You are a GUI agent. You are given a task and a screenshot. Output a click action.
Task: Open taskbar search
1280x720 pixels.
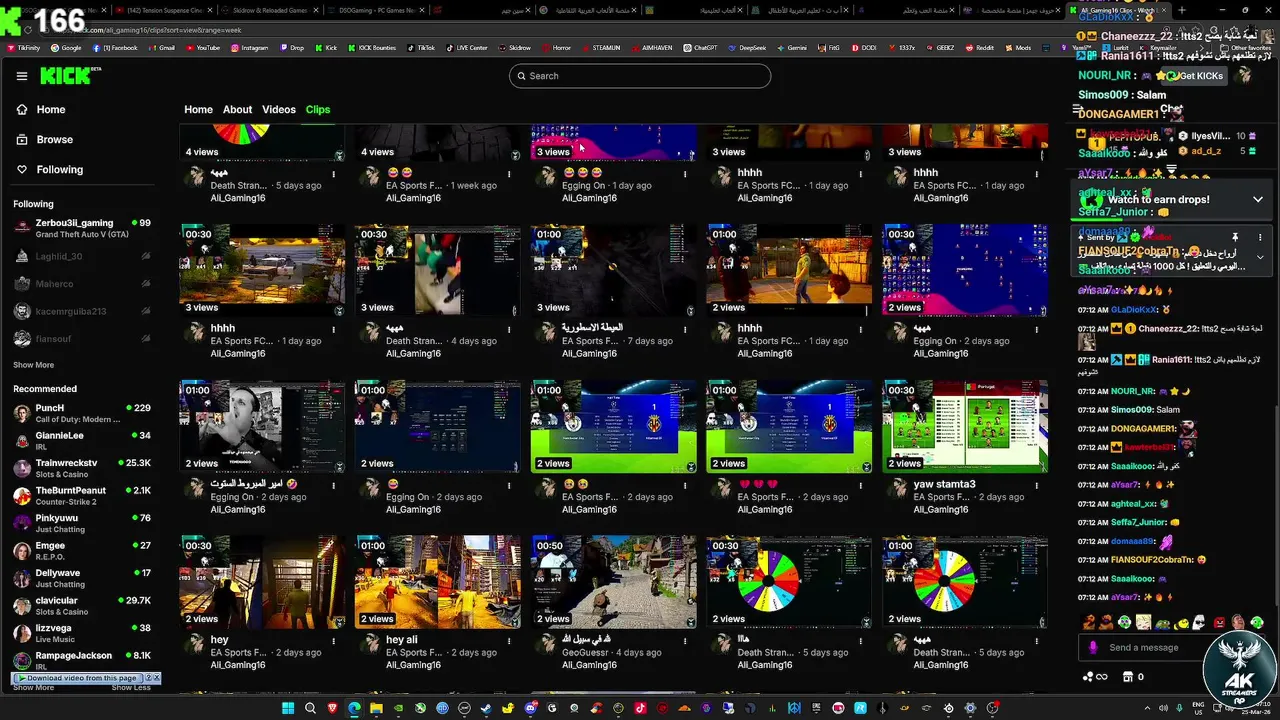tap(311, 708)
